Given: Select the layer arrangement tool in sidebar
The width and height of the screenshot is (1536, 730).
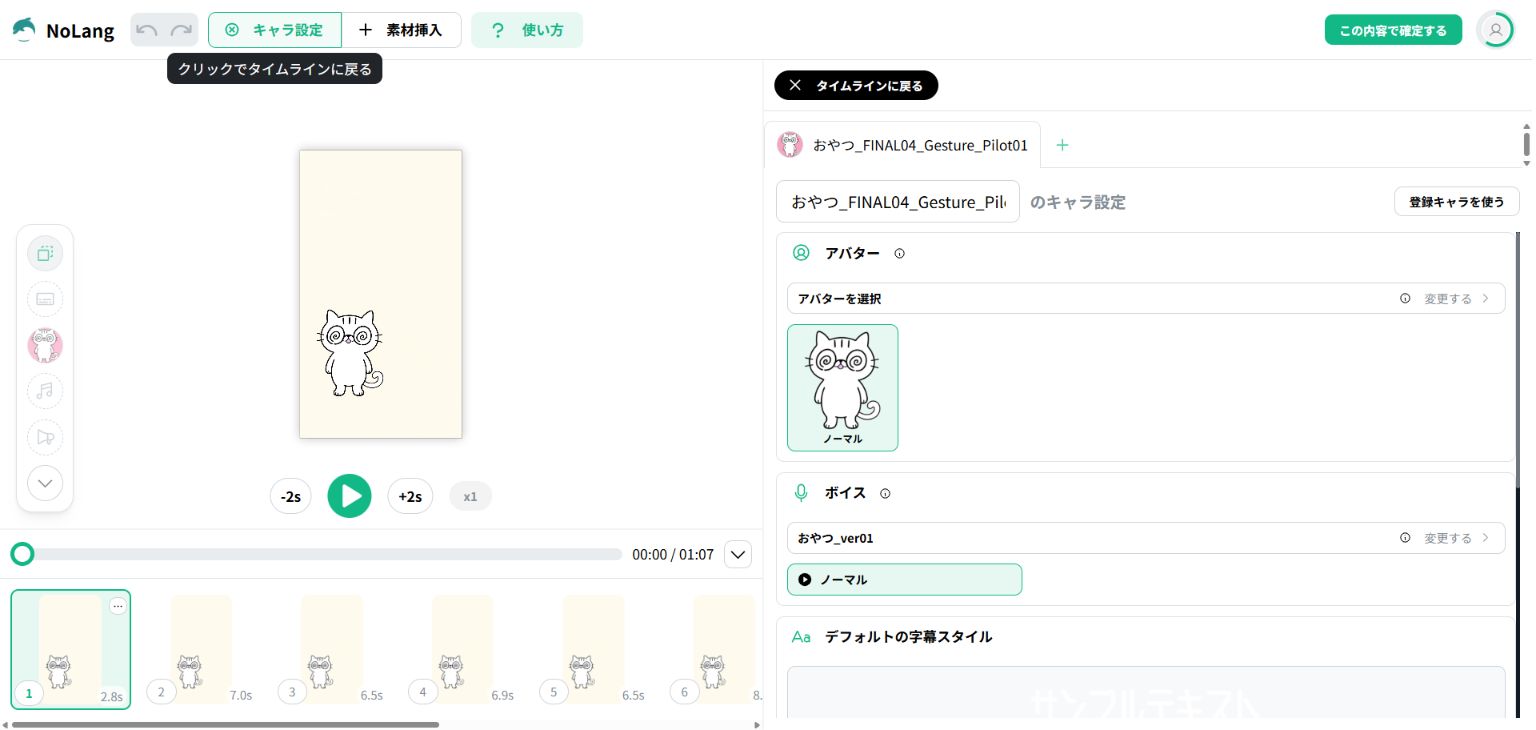Looking at the screenshot, I should 45,254.
